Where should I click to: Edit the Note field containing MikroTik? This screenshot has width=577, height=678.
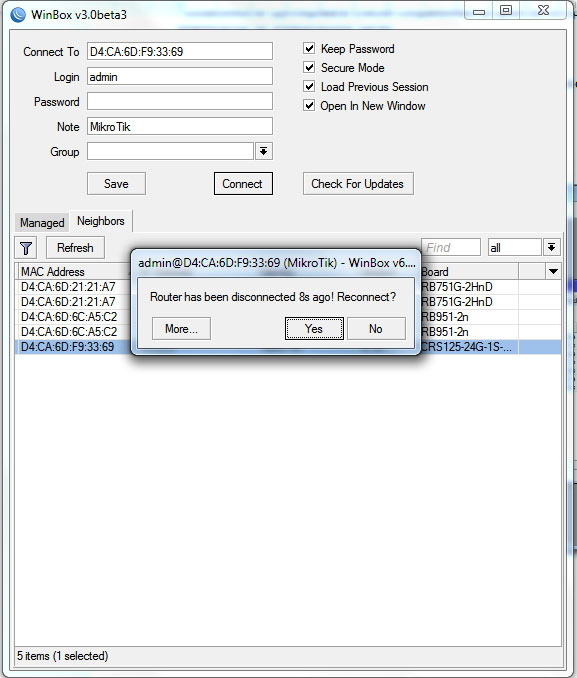(x=180, y=127)
